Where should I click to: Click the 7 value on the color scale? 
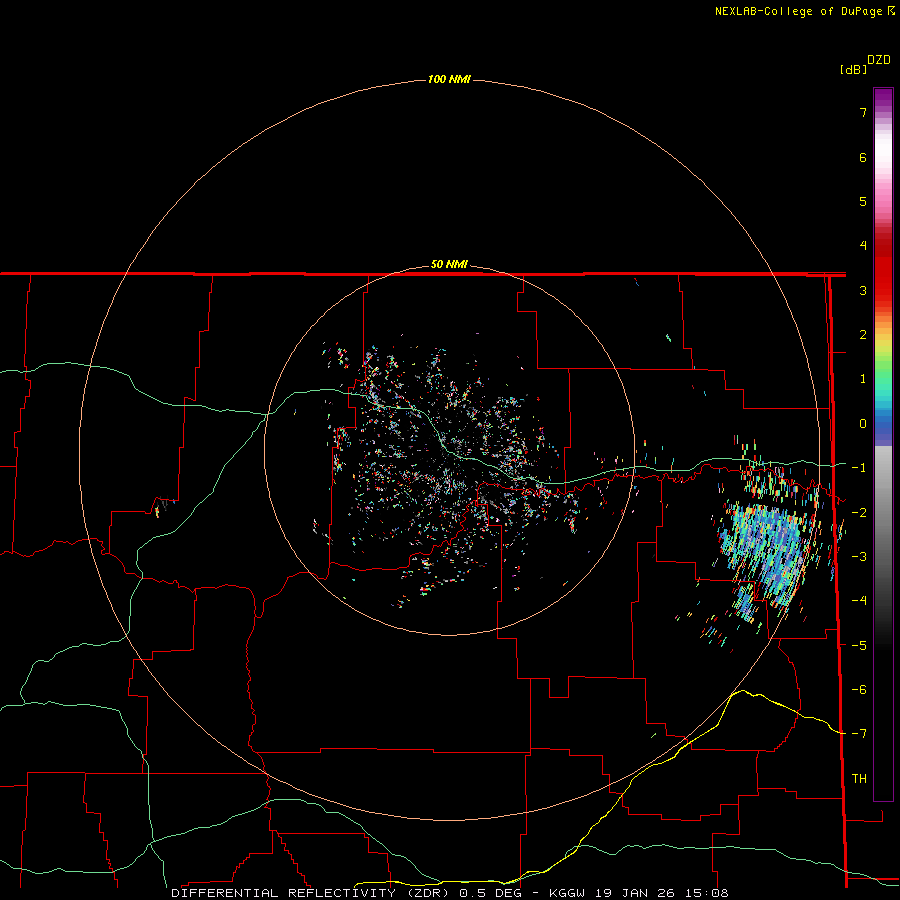click(863, 112)
